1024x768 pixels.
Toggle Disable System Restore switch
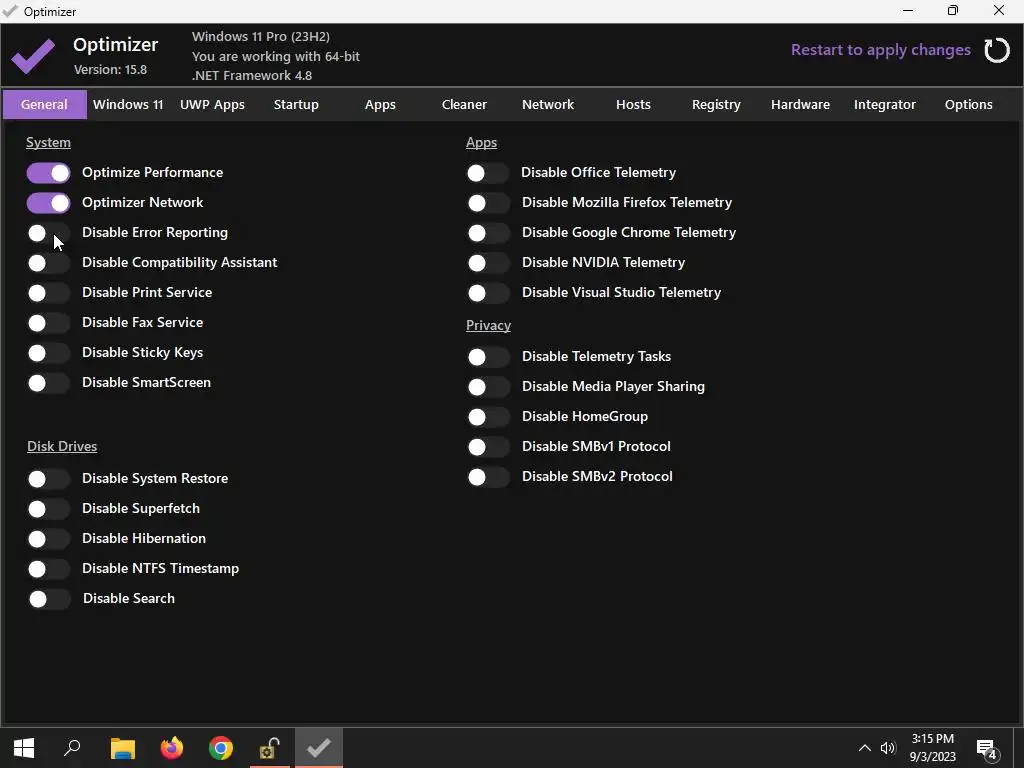[48, 479]
